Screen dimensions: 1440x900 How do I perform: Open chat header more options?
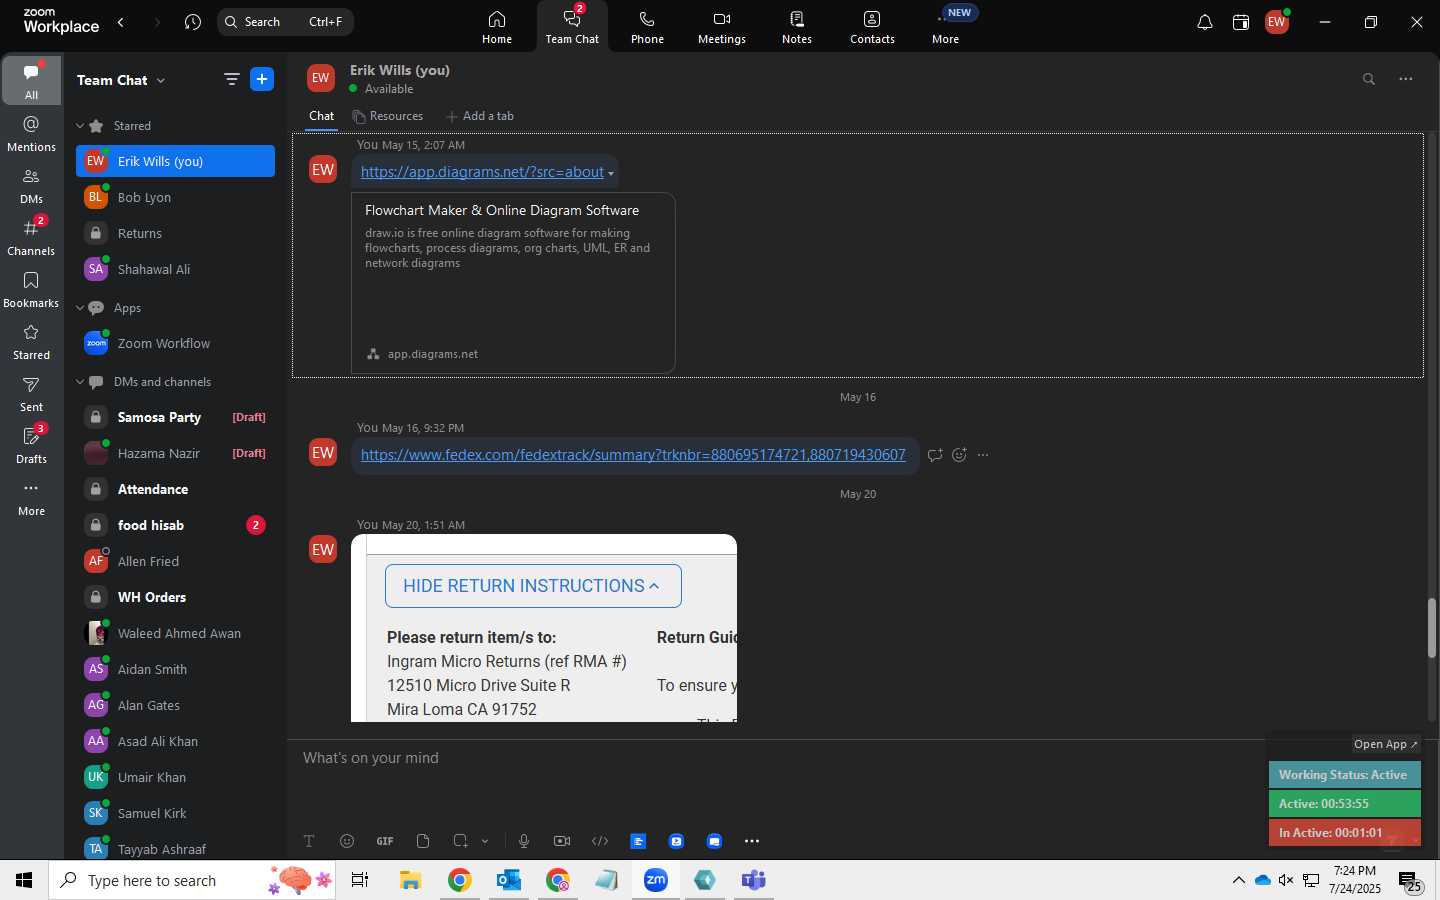pyautogui.click(x=1406, y=79)
